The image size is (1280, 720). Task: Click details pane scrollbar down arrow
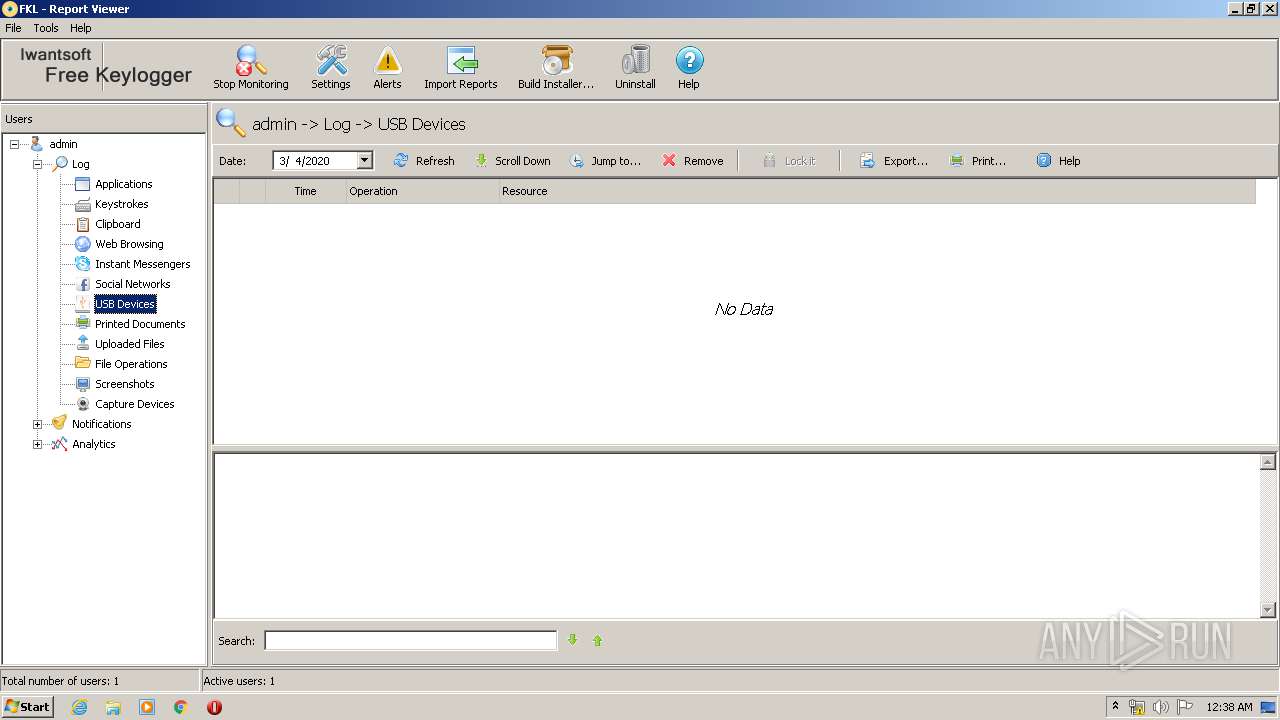1268,610
